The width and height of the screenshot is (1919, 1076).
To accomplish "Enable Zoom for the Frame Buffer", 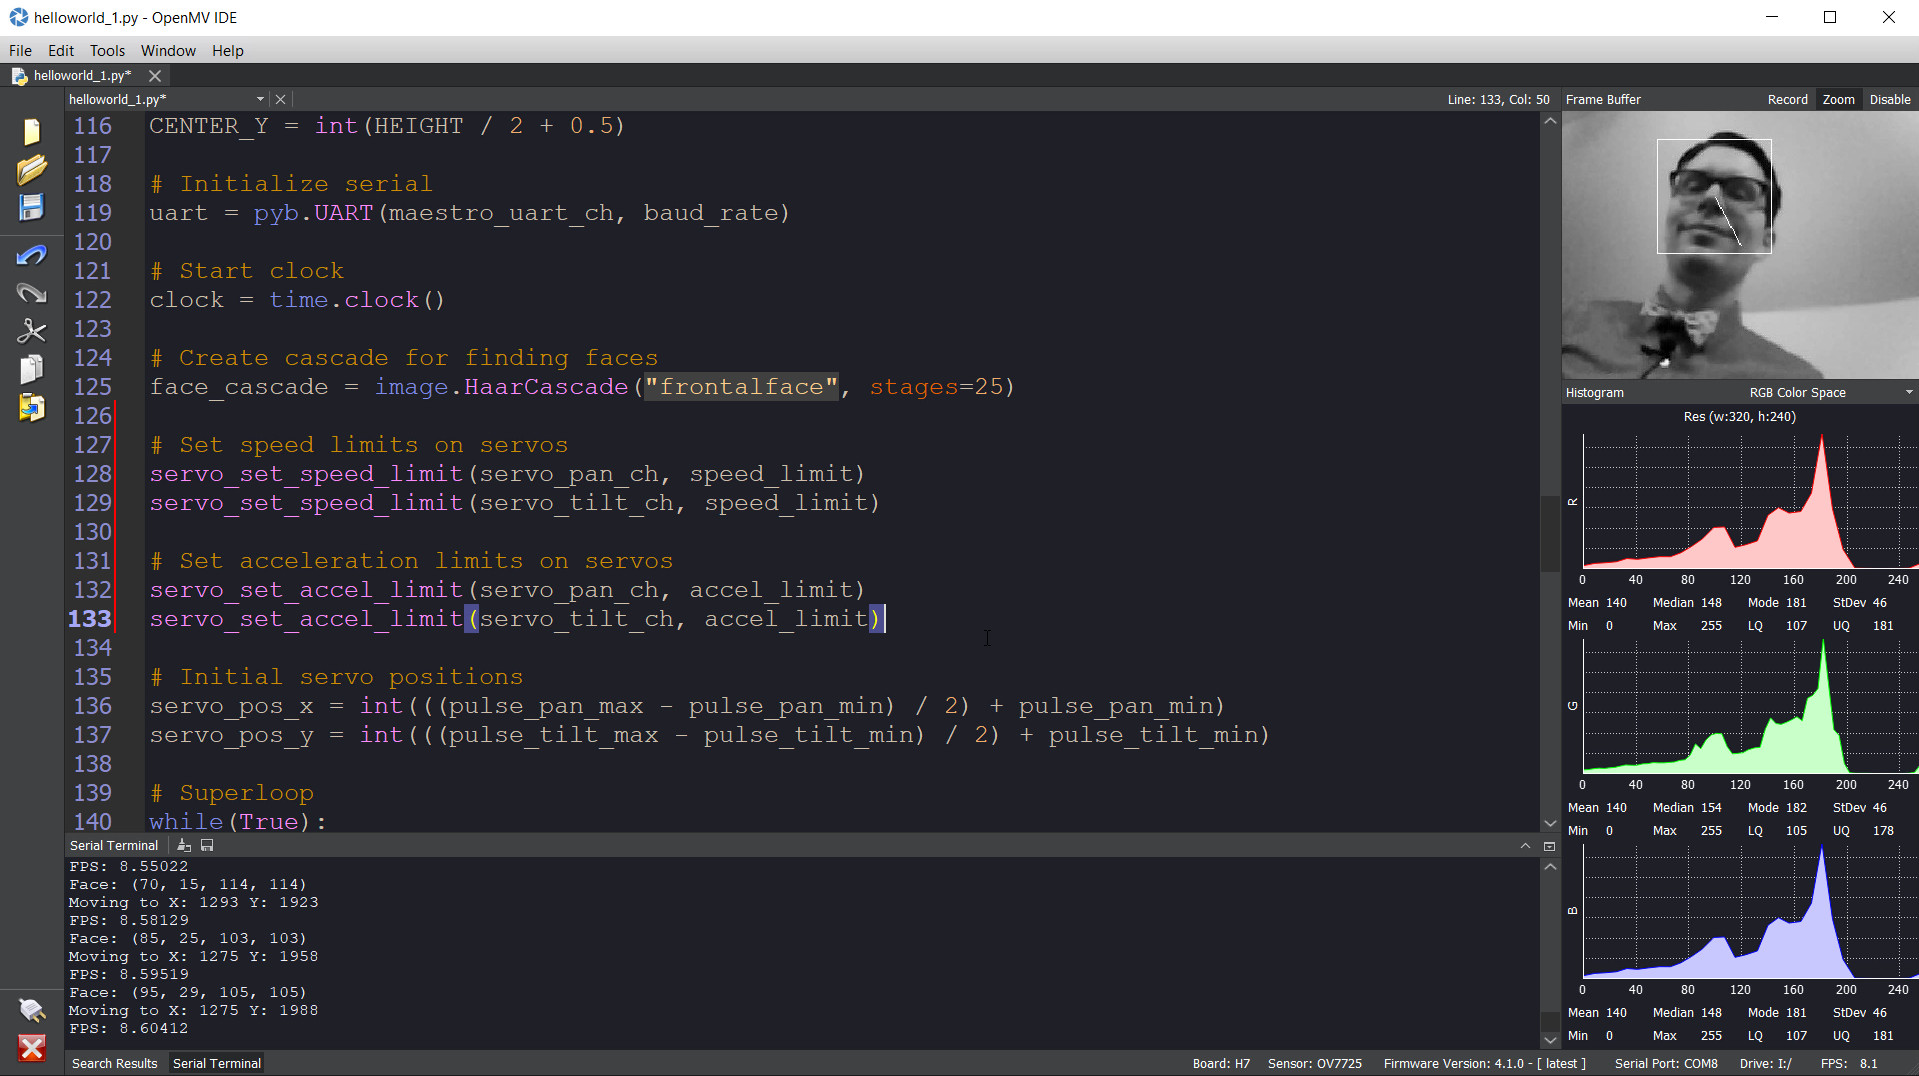I will tap(1838, 99).
